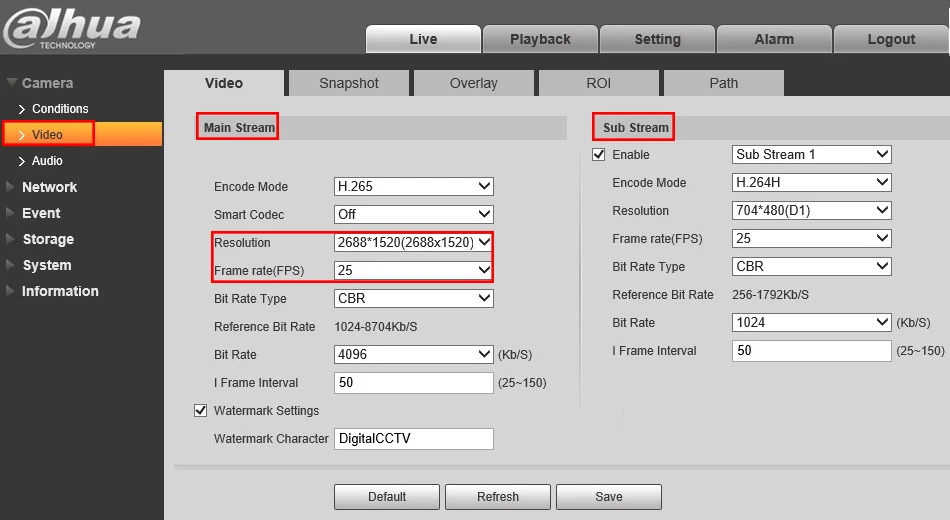The image size is (950, 520).
Task: Click Main Stream I Frame Interval field
Action: (x=414, y=382)
